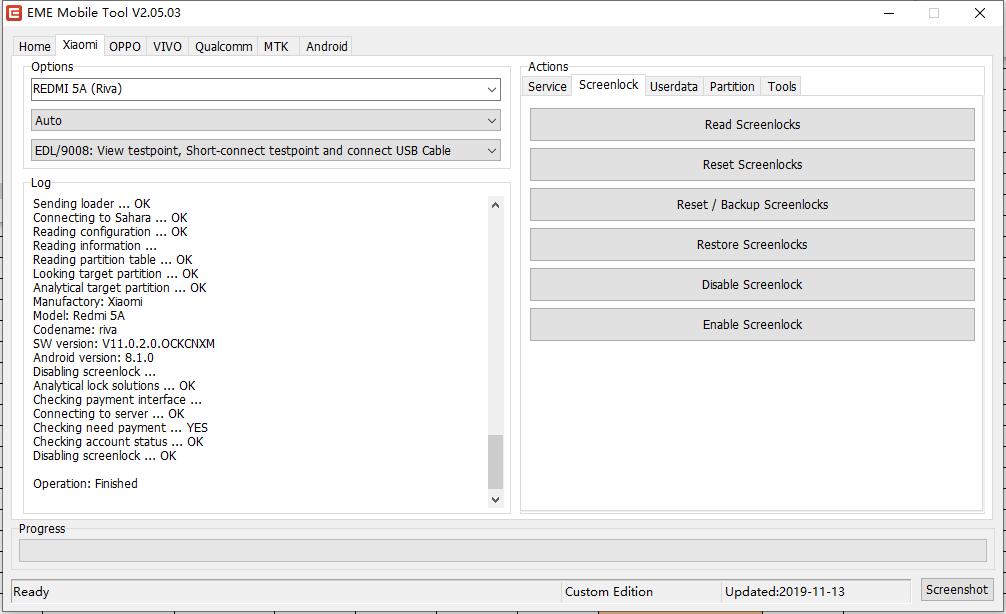This screenshot has width=1006, height=614.
Task: Click the 'Ready' status bar text
Action: (x=31, y=592)
